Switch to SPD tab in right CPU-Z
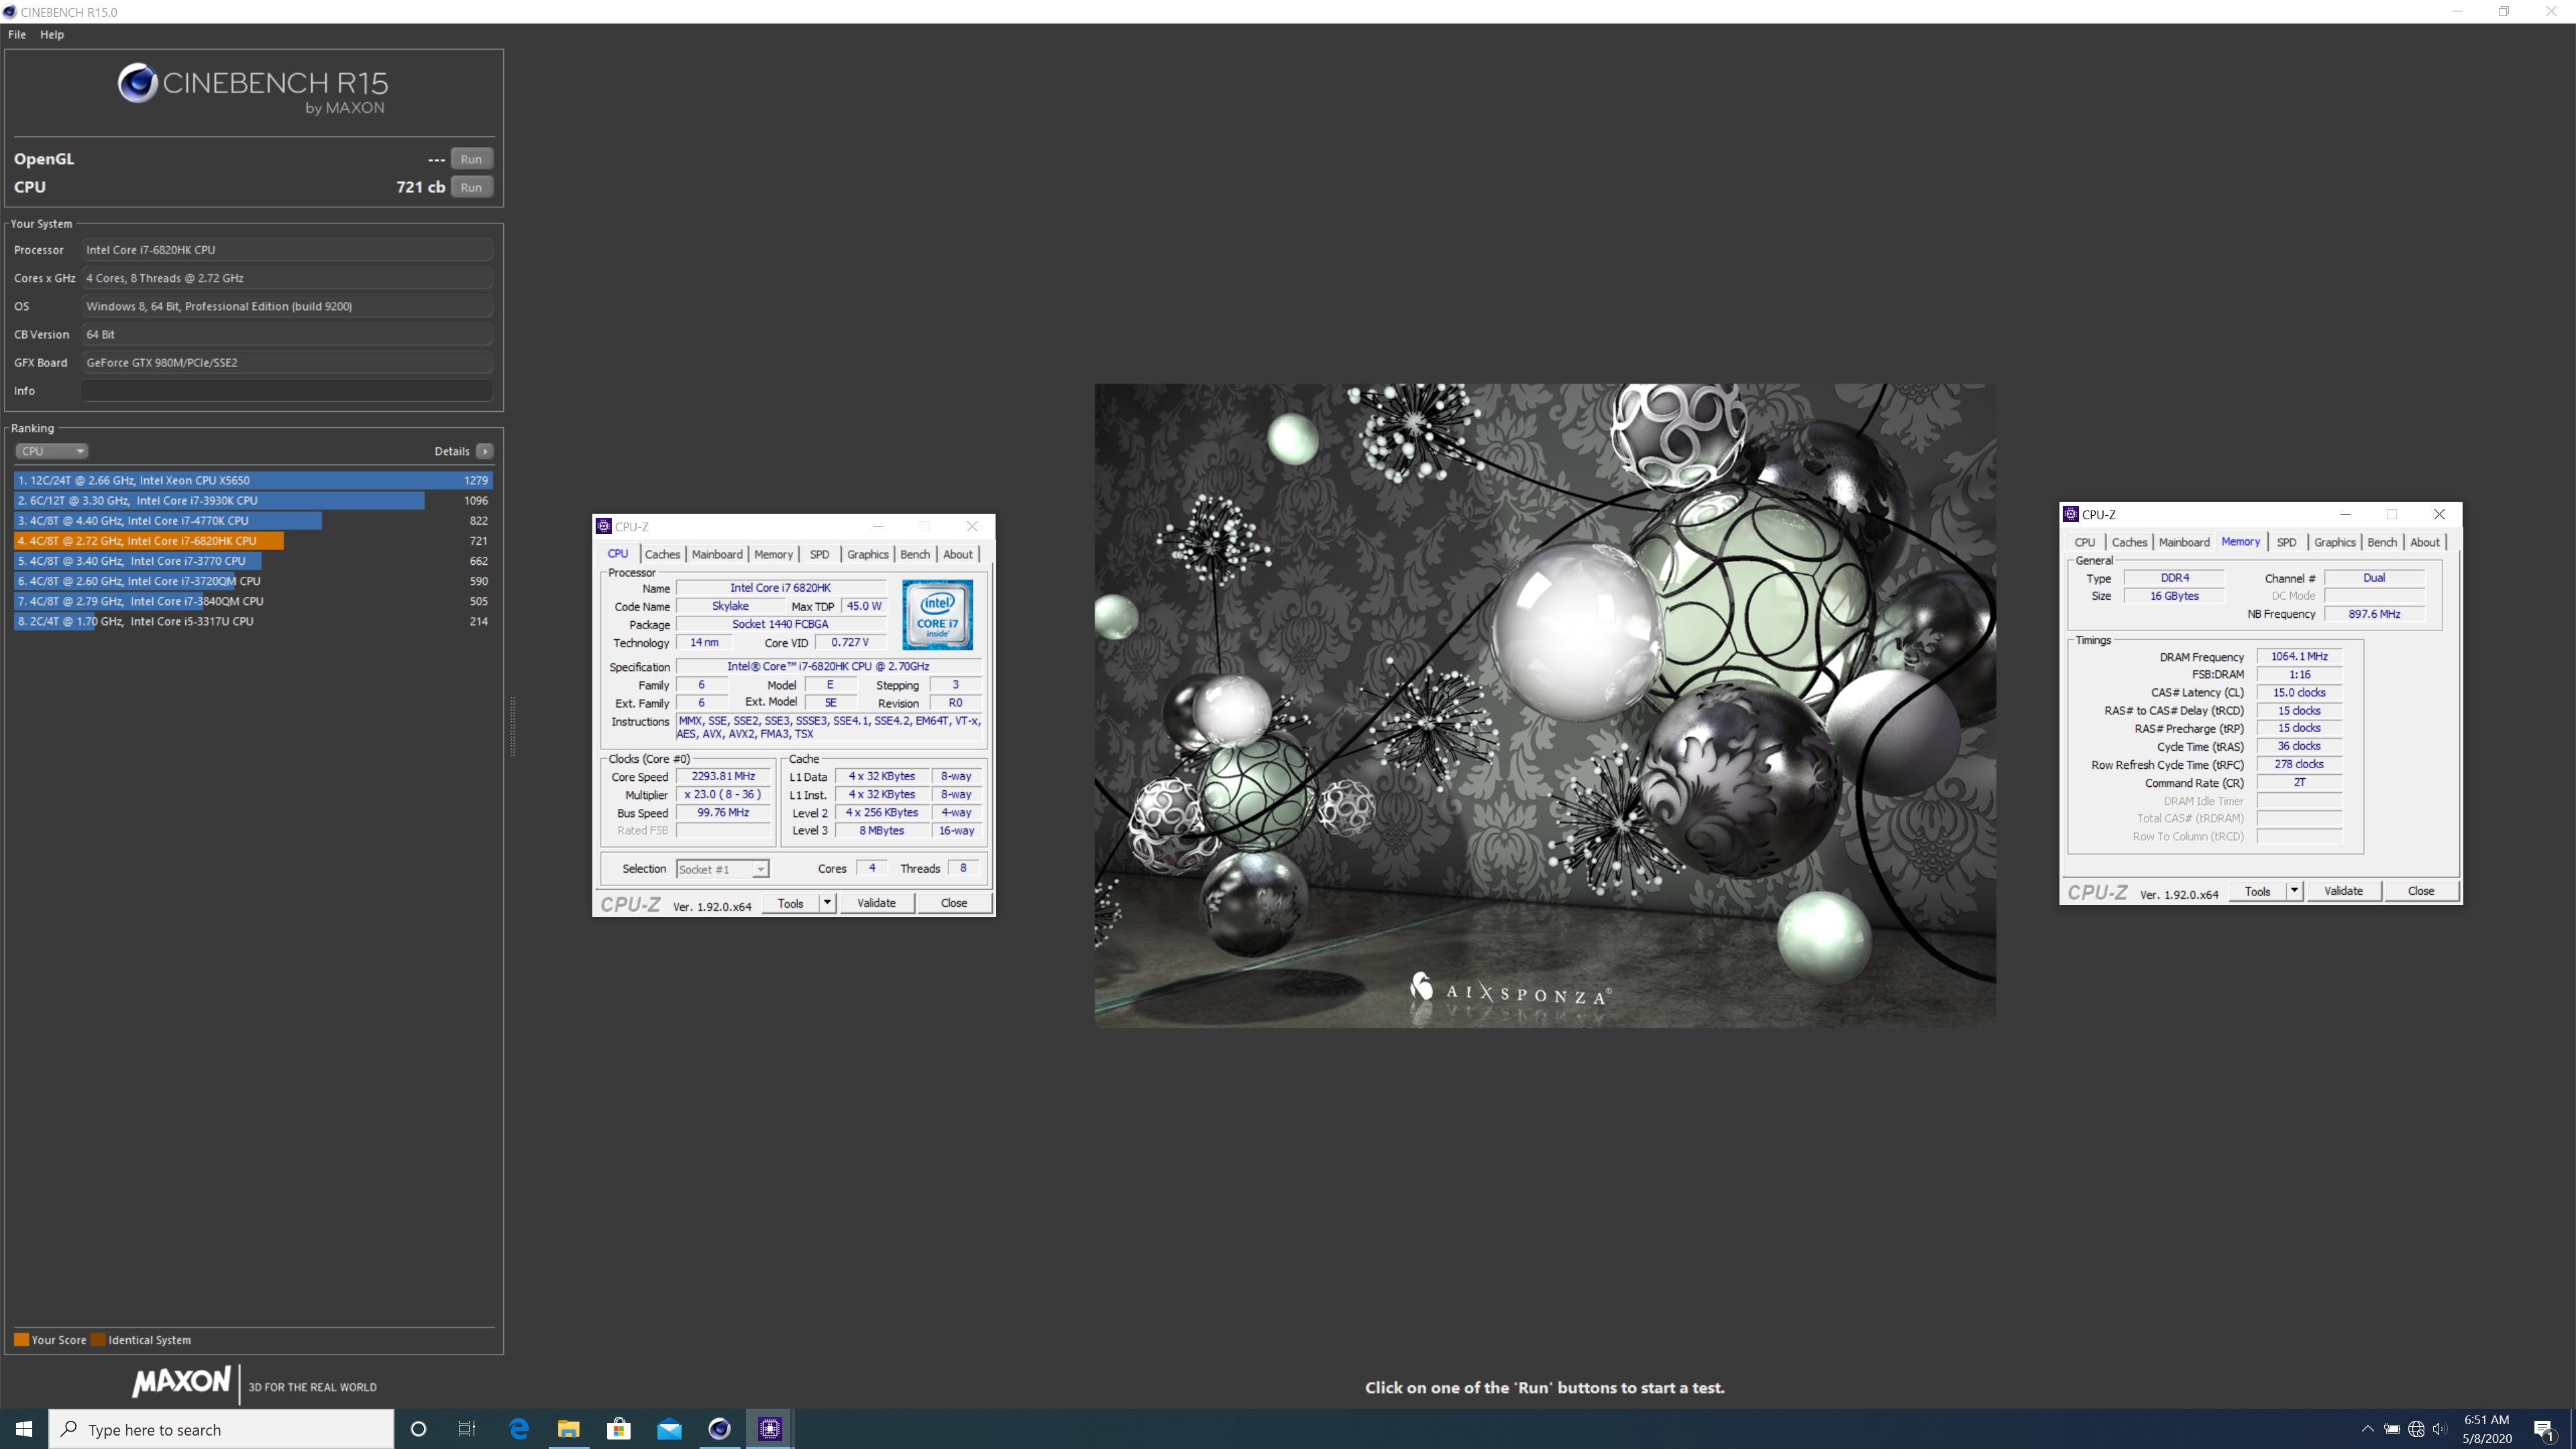This screenshot has width=2576, height=1449. click(x=2286, y=542)
